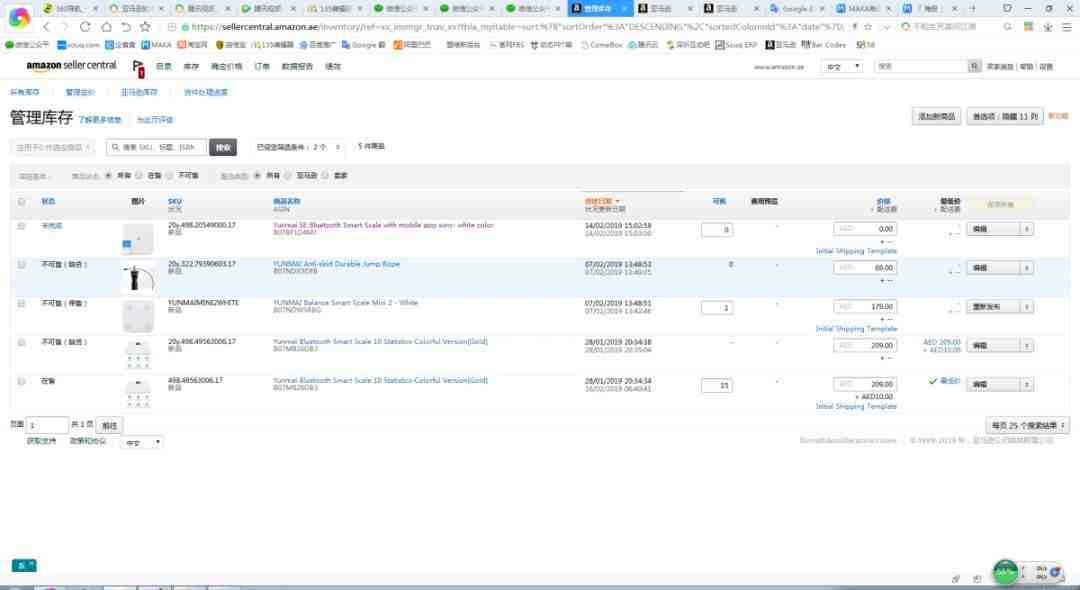Viewport: 1080px width, 590px height.
Task: Open the 库存 menu in the top navigation
Action: coord(191,67)
